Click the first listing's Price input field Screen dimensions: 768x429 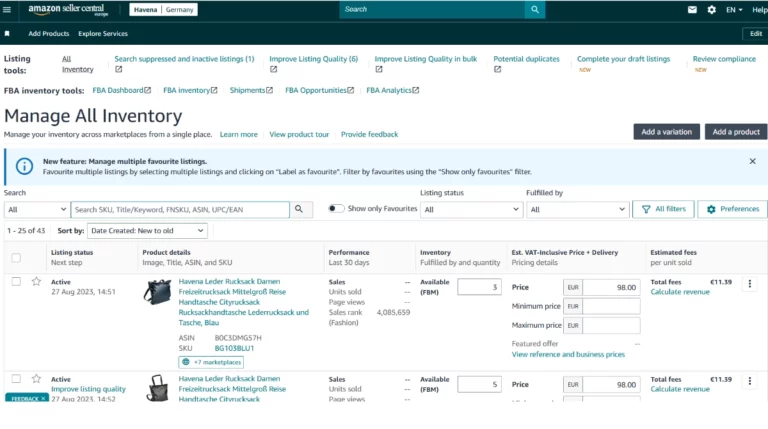click(611, 287)
